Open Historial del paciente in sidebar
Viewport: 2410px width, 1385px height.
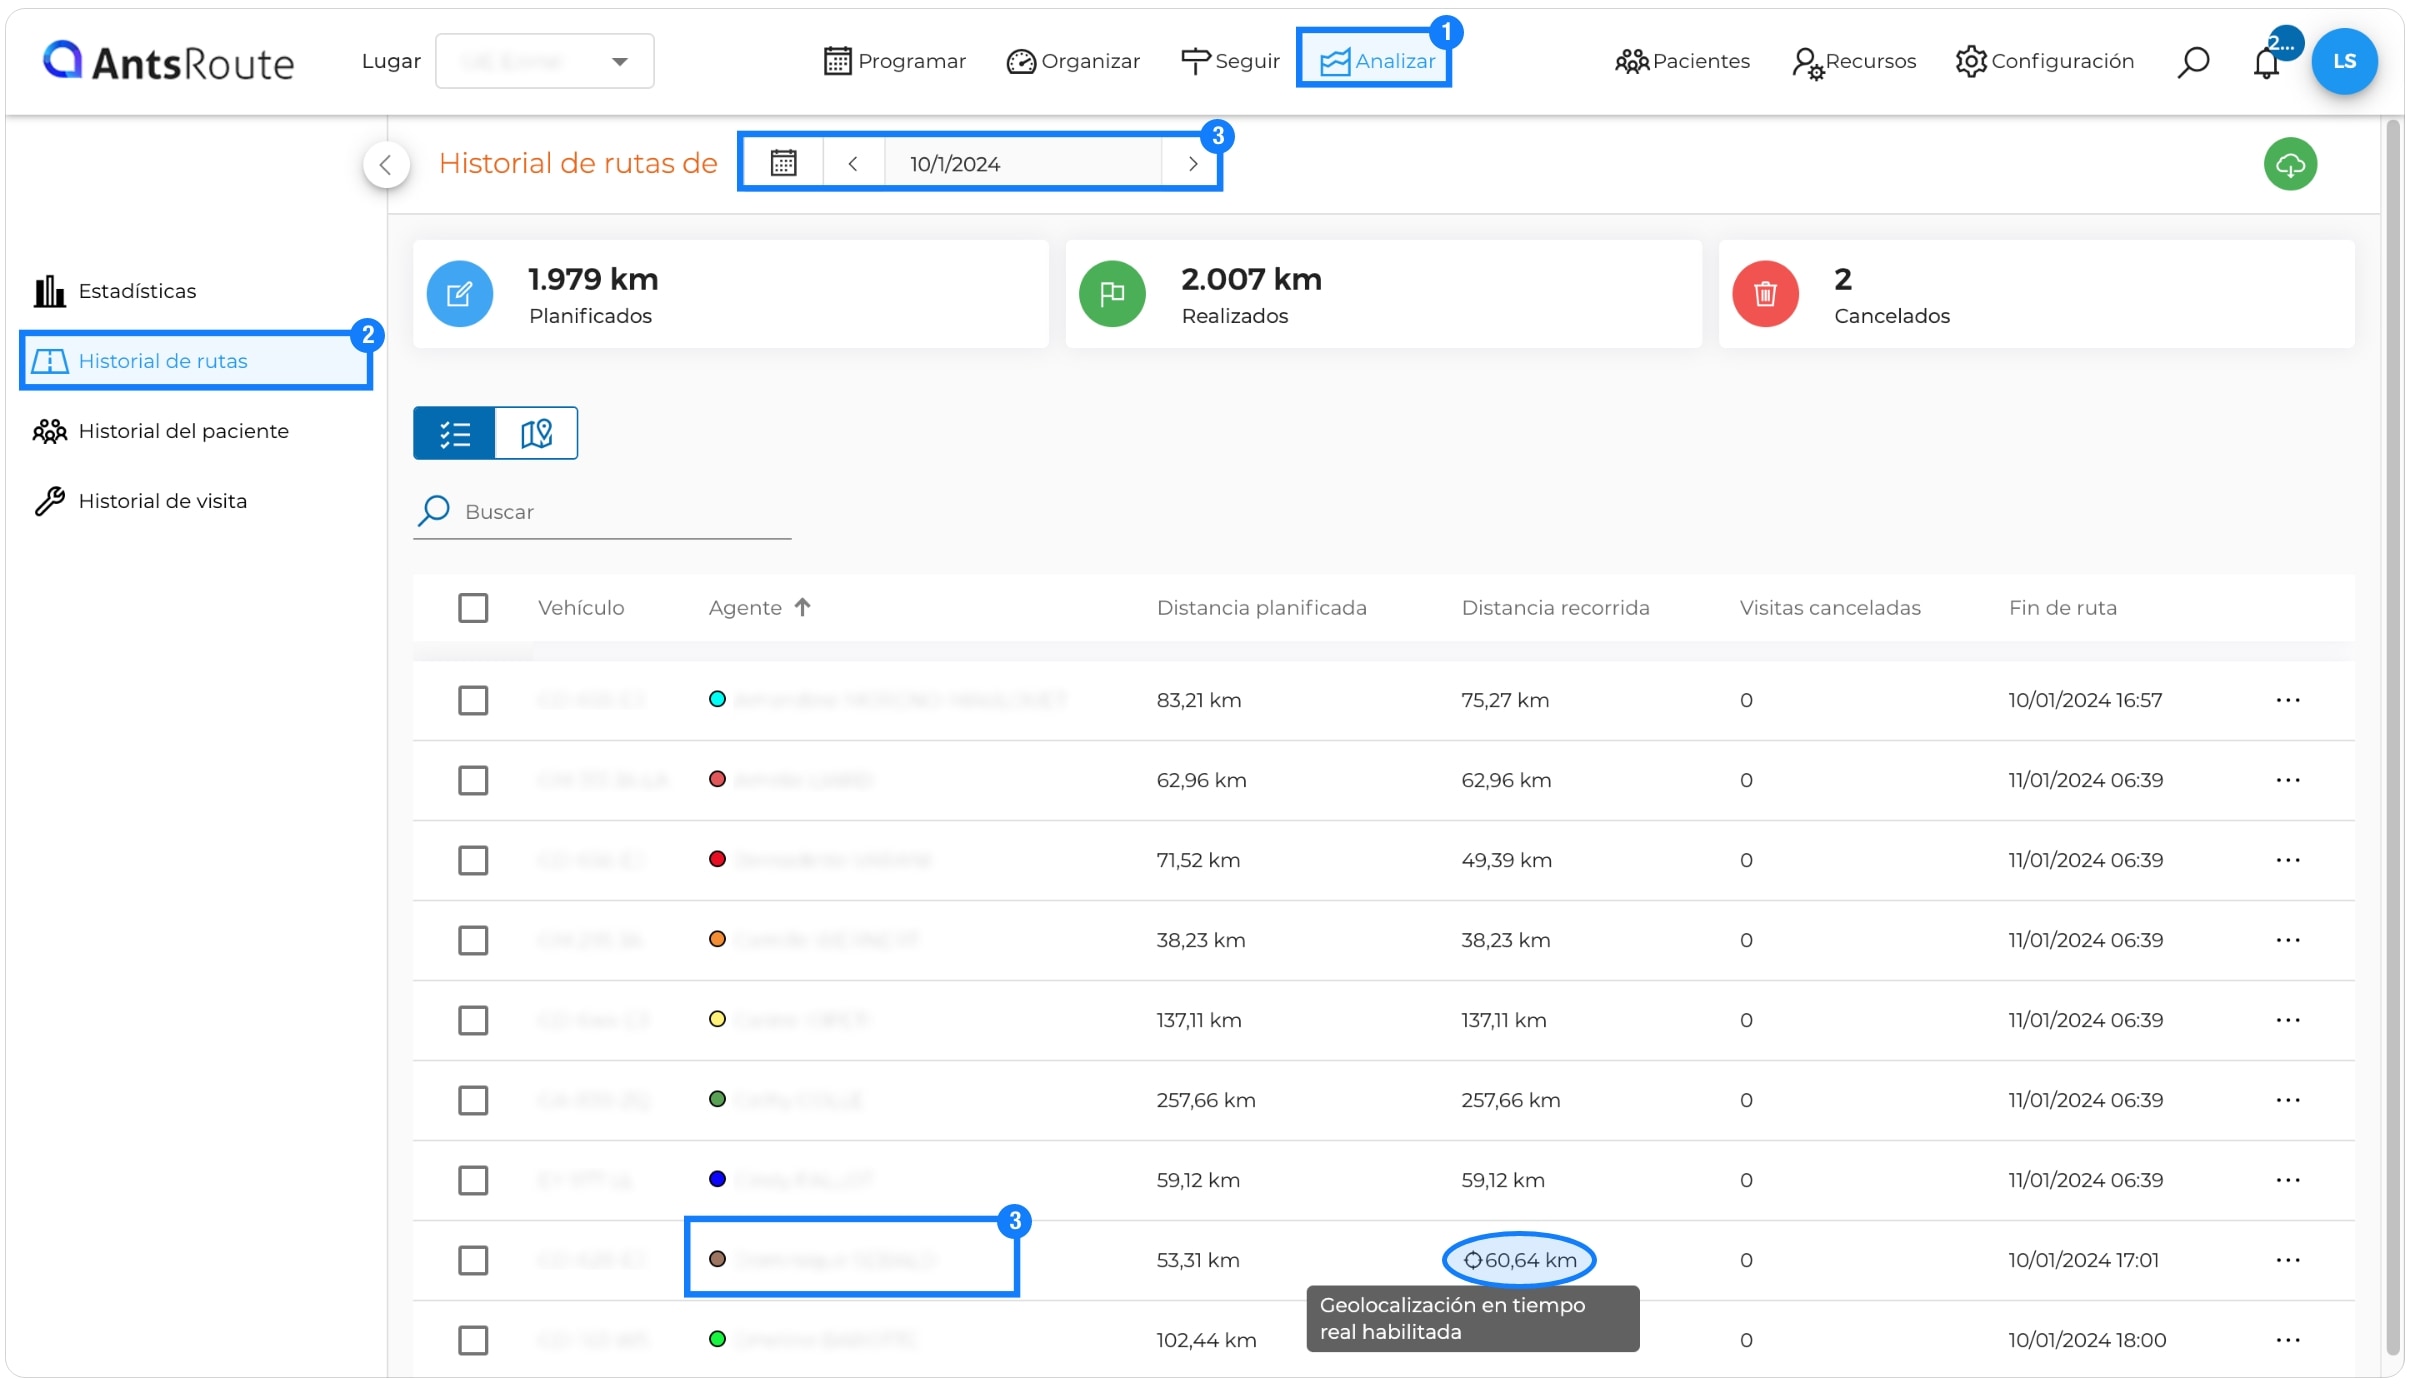click(x=160, y=431)
